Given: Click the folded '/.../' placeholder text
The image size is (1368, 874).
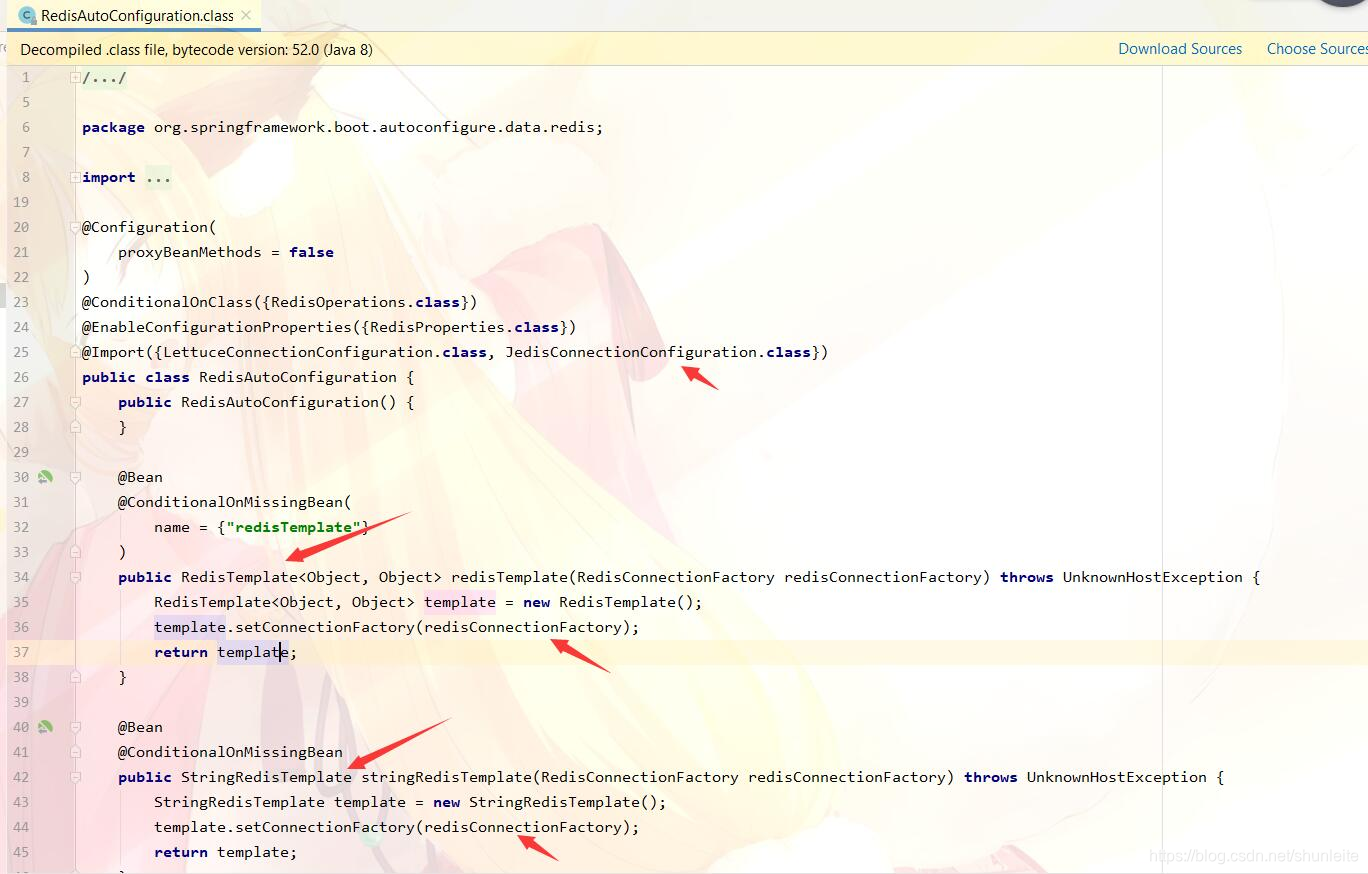Looking at the screenshot, I should click(x=104, y=77).
